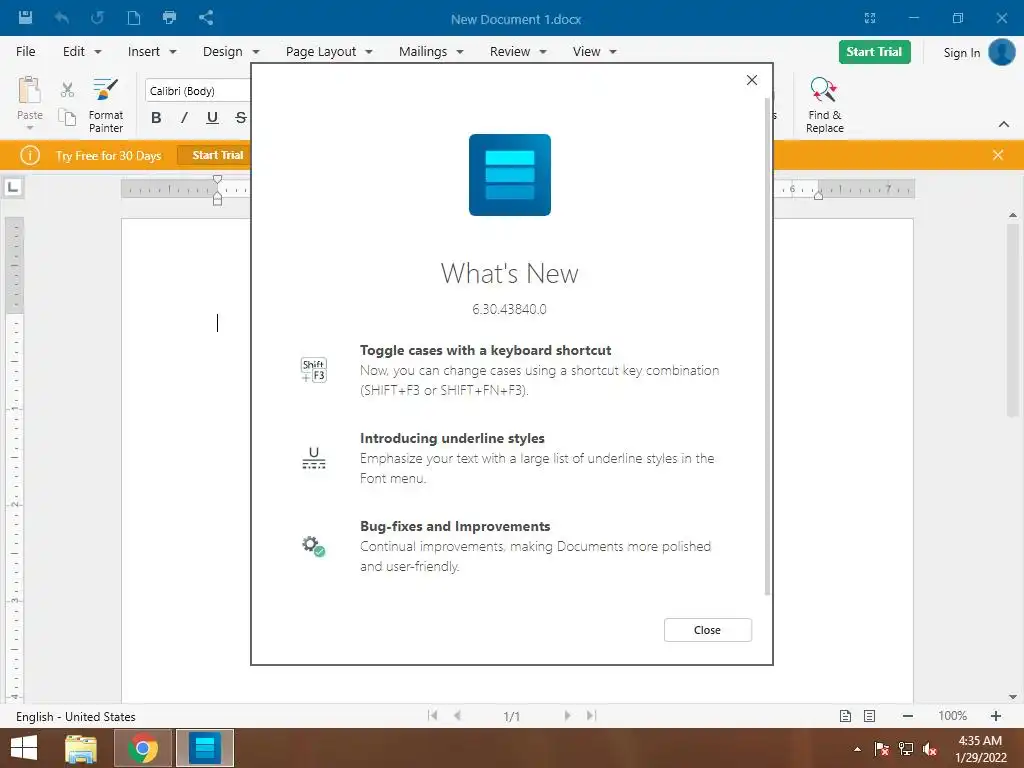This screenshot has width=1024, height=768.
Task: Click the app logo in What's New dialog
Action: point(509,175)
